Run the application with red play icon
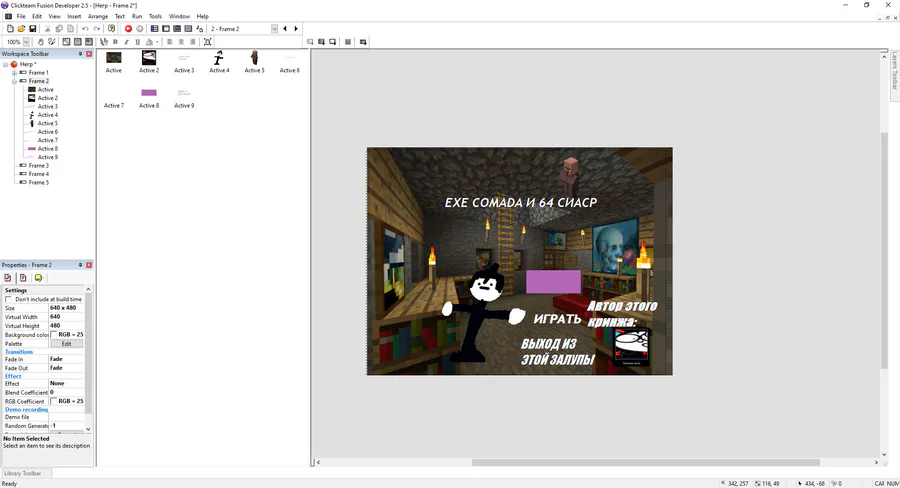Image resolution: width=900 pixels, height=488 pixels. [x=128, y=29]
